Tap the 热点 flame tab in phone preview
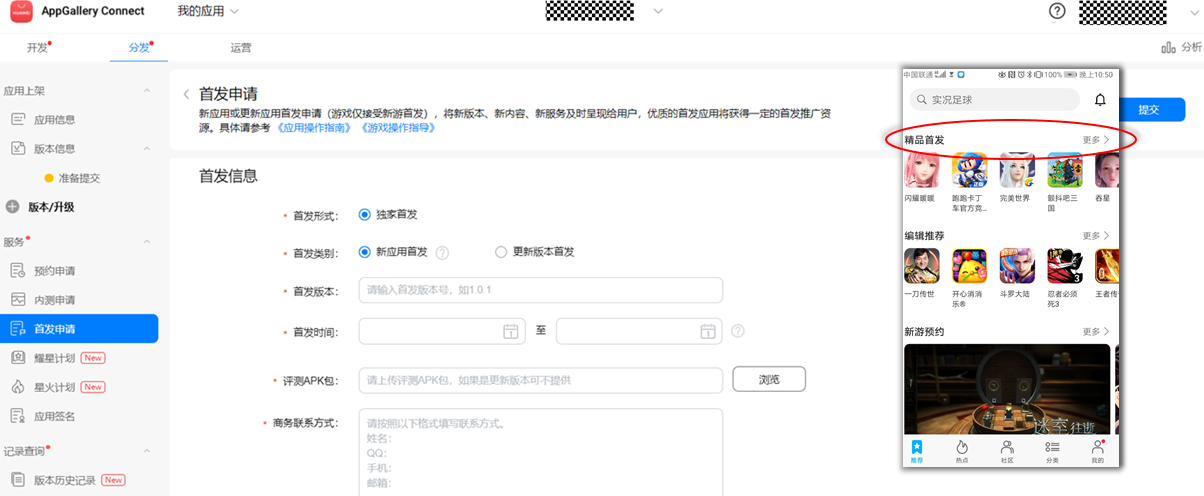Viewport: 1204px width, 496px height. 962,451
